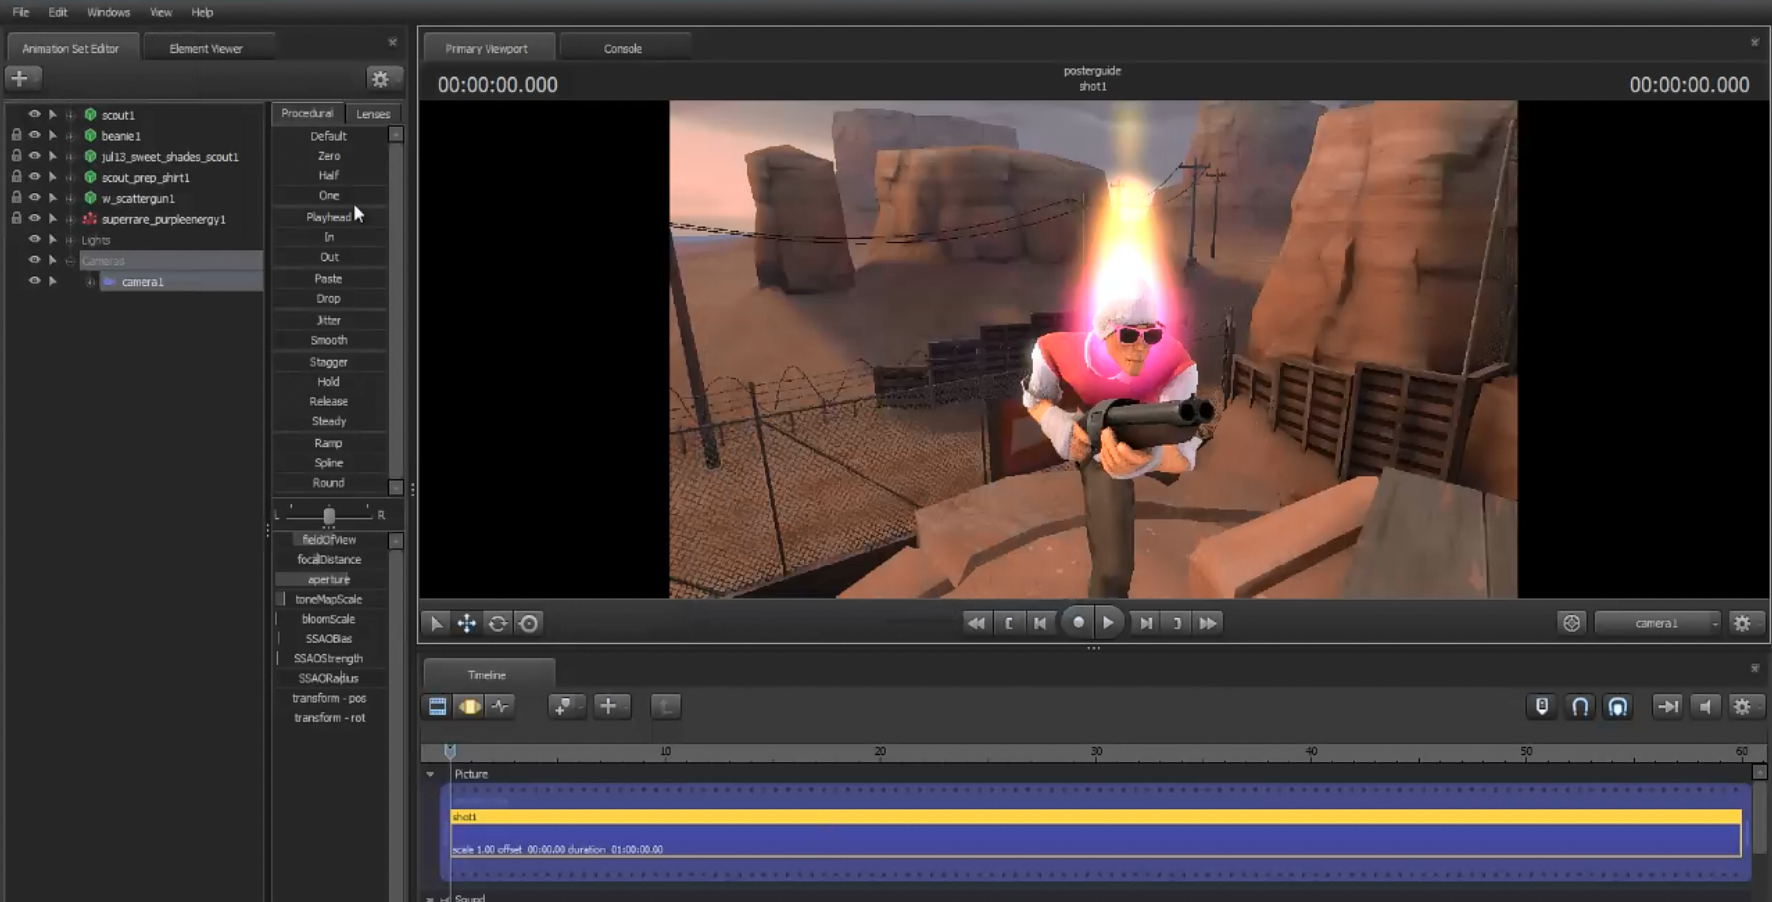Expand the jul13_sweet_shades_scout1 tree row
Screen dimensions: 1772x902
[70, 157]
